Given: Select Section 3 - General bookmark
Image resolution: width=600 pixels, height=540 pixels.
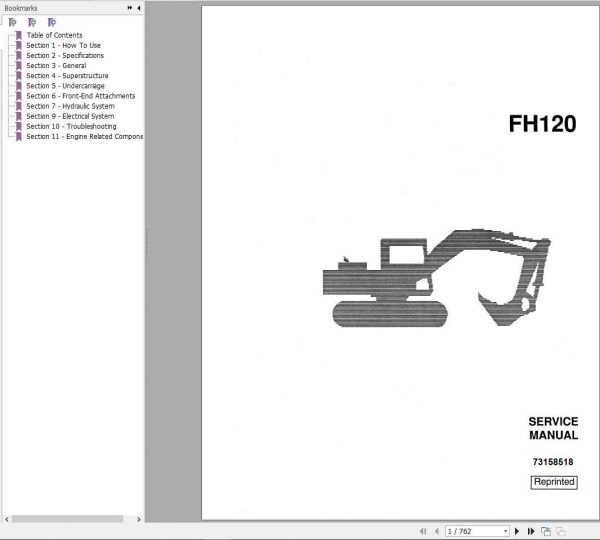Looking at the screenshot, I should [56, 66].
